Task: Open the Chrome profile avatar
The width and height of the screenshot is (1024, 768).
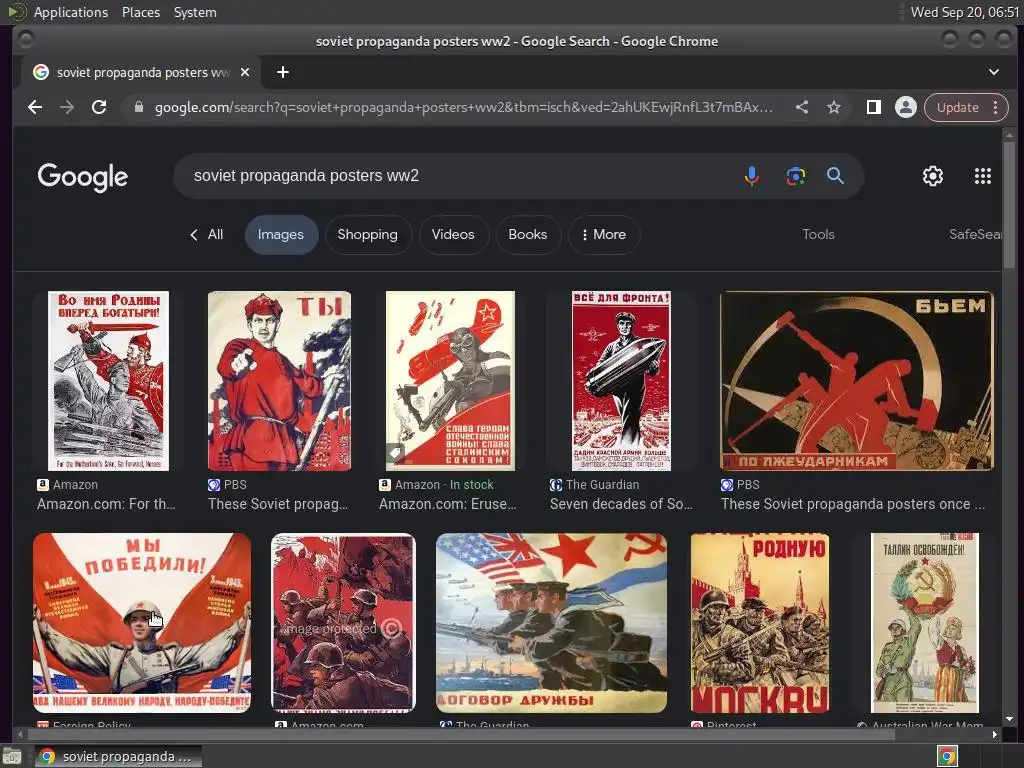Action: pos(906,107)
